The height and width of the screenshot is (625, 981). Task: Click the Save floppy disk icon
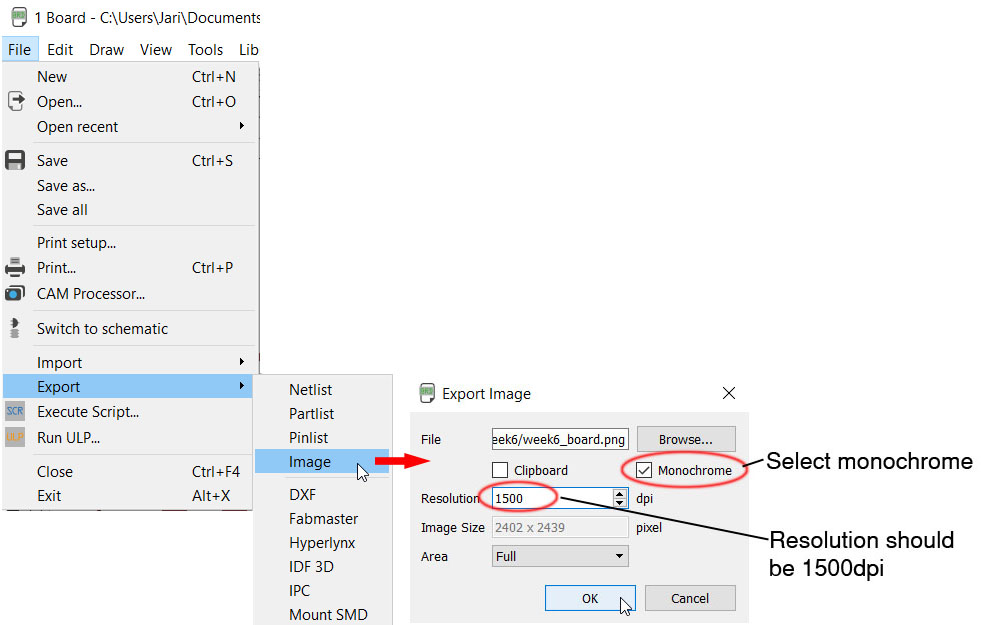click(15, 160)
